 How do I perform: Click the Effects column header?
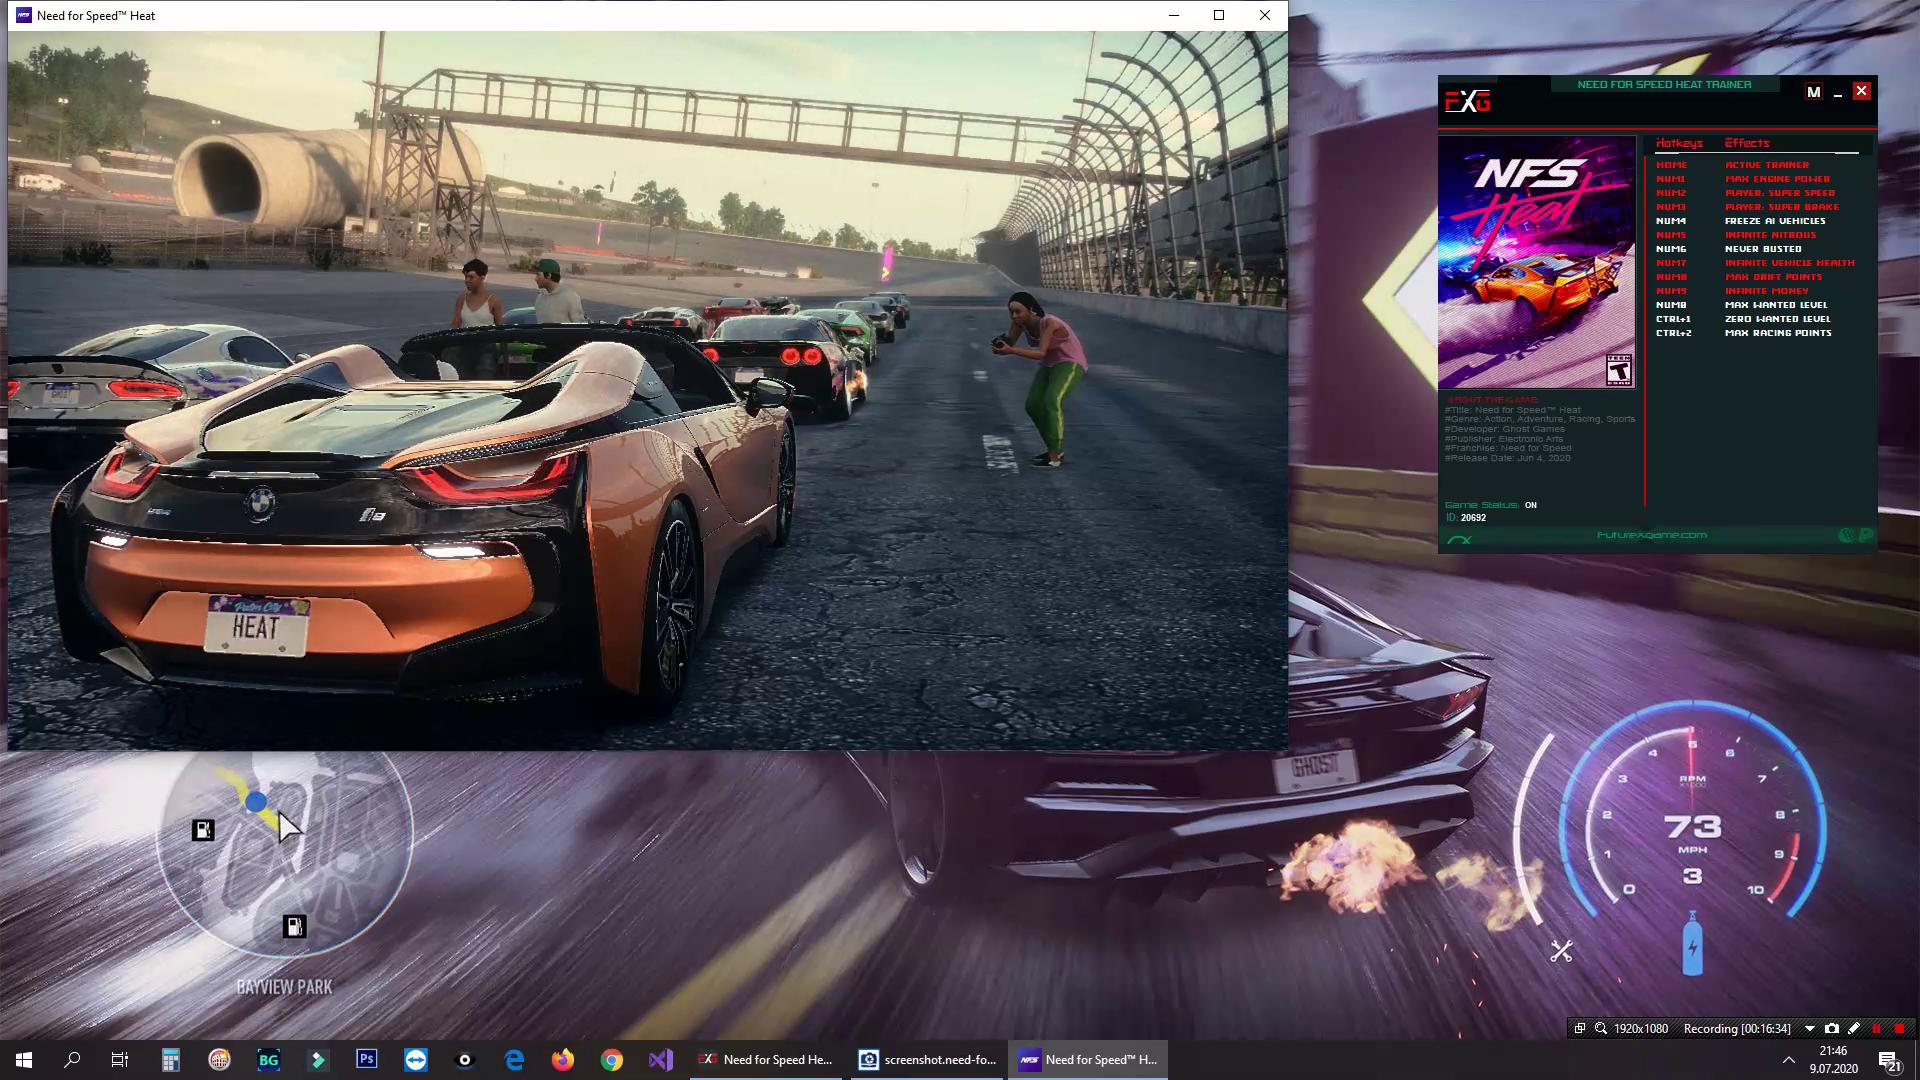1747,143
